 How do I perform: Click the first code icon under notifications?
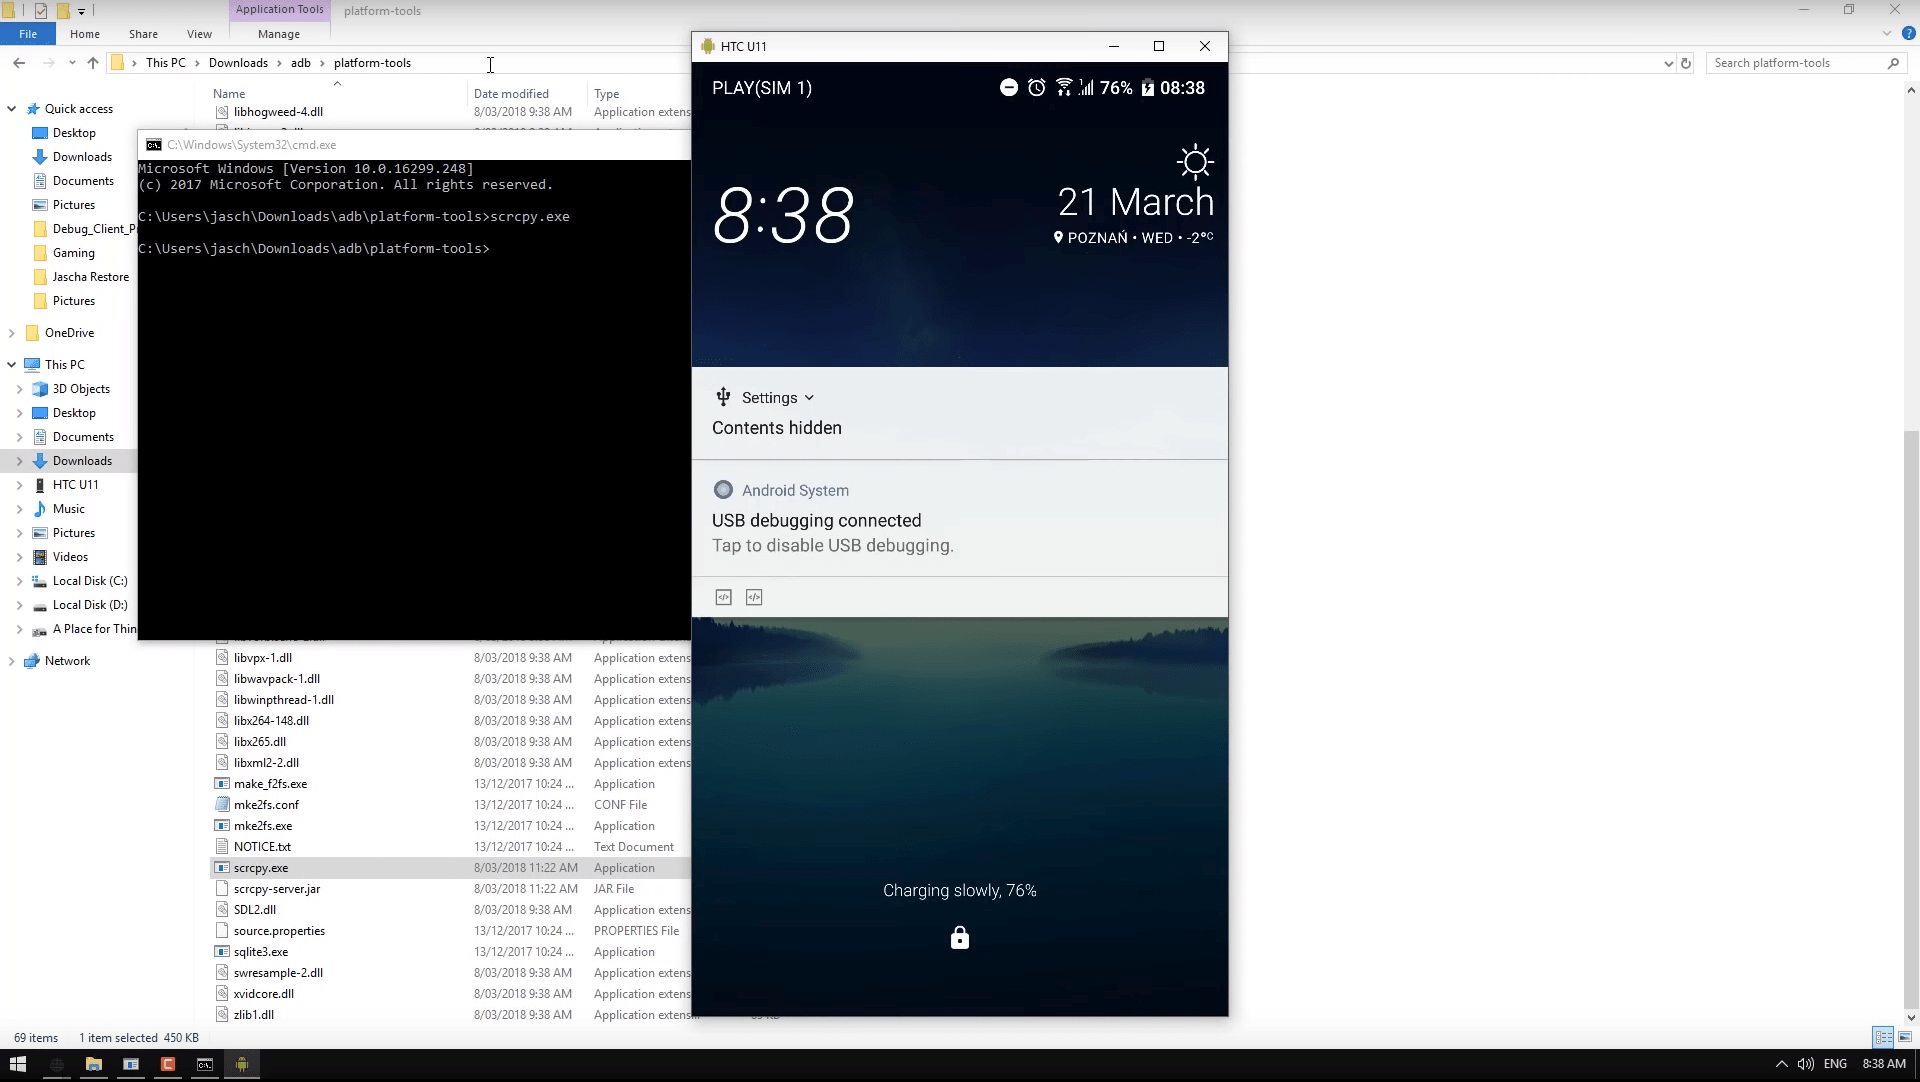pos(724,597)
